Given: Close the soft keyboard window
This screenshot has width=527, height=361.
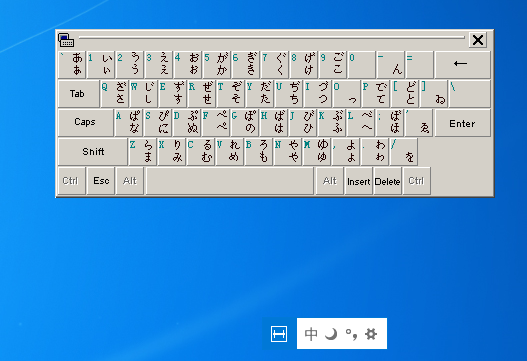Looking at the screenshot, I should pyautogui.click(x=478, y=40).
